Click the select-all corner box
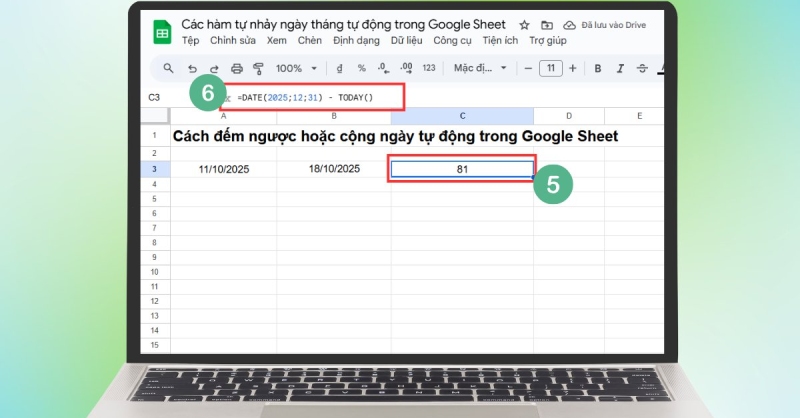Screen dimensions: 800x418 (155, 116)
